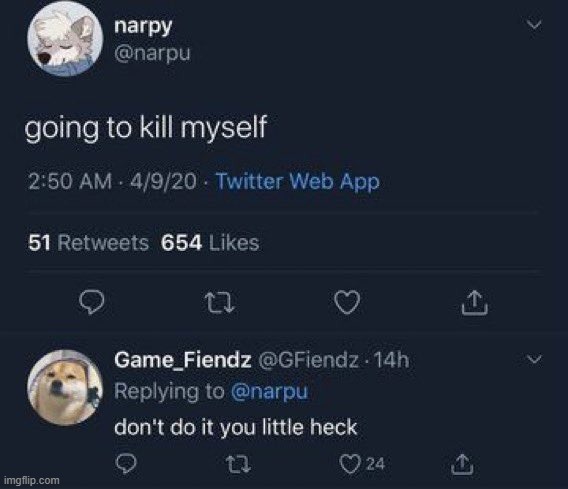Open the chevron menu on narpy's tweet
568x489 pixels.
534,25
